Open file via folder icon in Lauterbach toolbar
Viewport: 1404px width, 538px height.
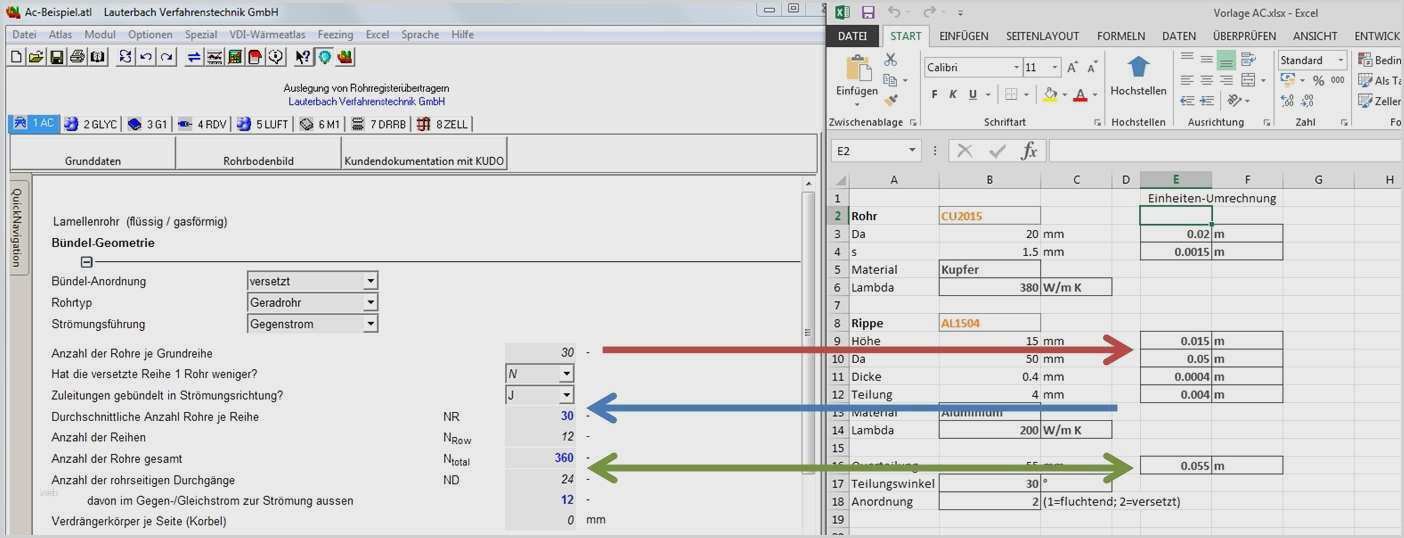point(36,57)
